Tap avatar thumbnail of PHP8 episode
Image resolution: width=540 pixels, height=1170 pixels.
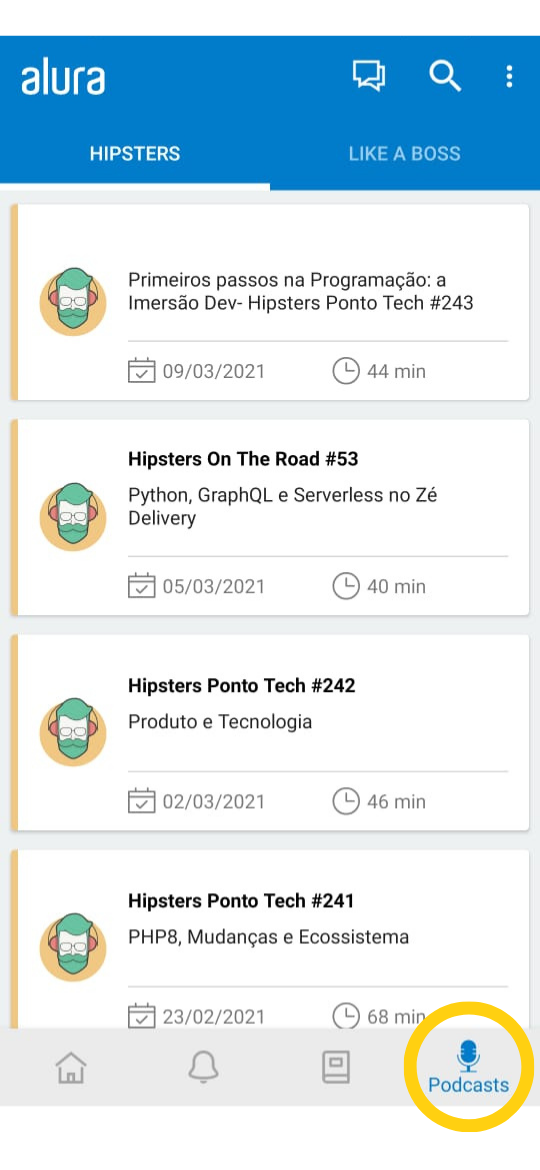(73, 947)
